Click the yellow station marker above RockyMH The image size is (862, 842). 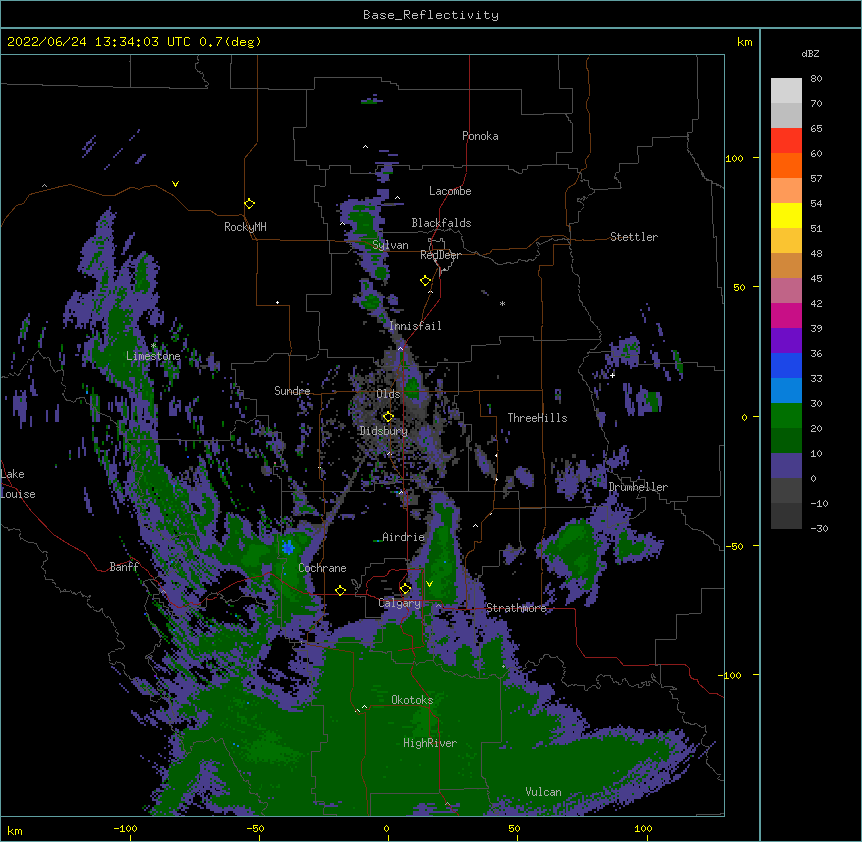point(250,204)
